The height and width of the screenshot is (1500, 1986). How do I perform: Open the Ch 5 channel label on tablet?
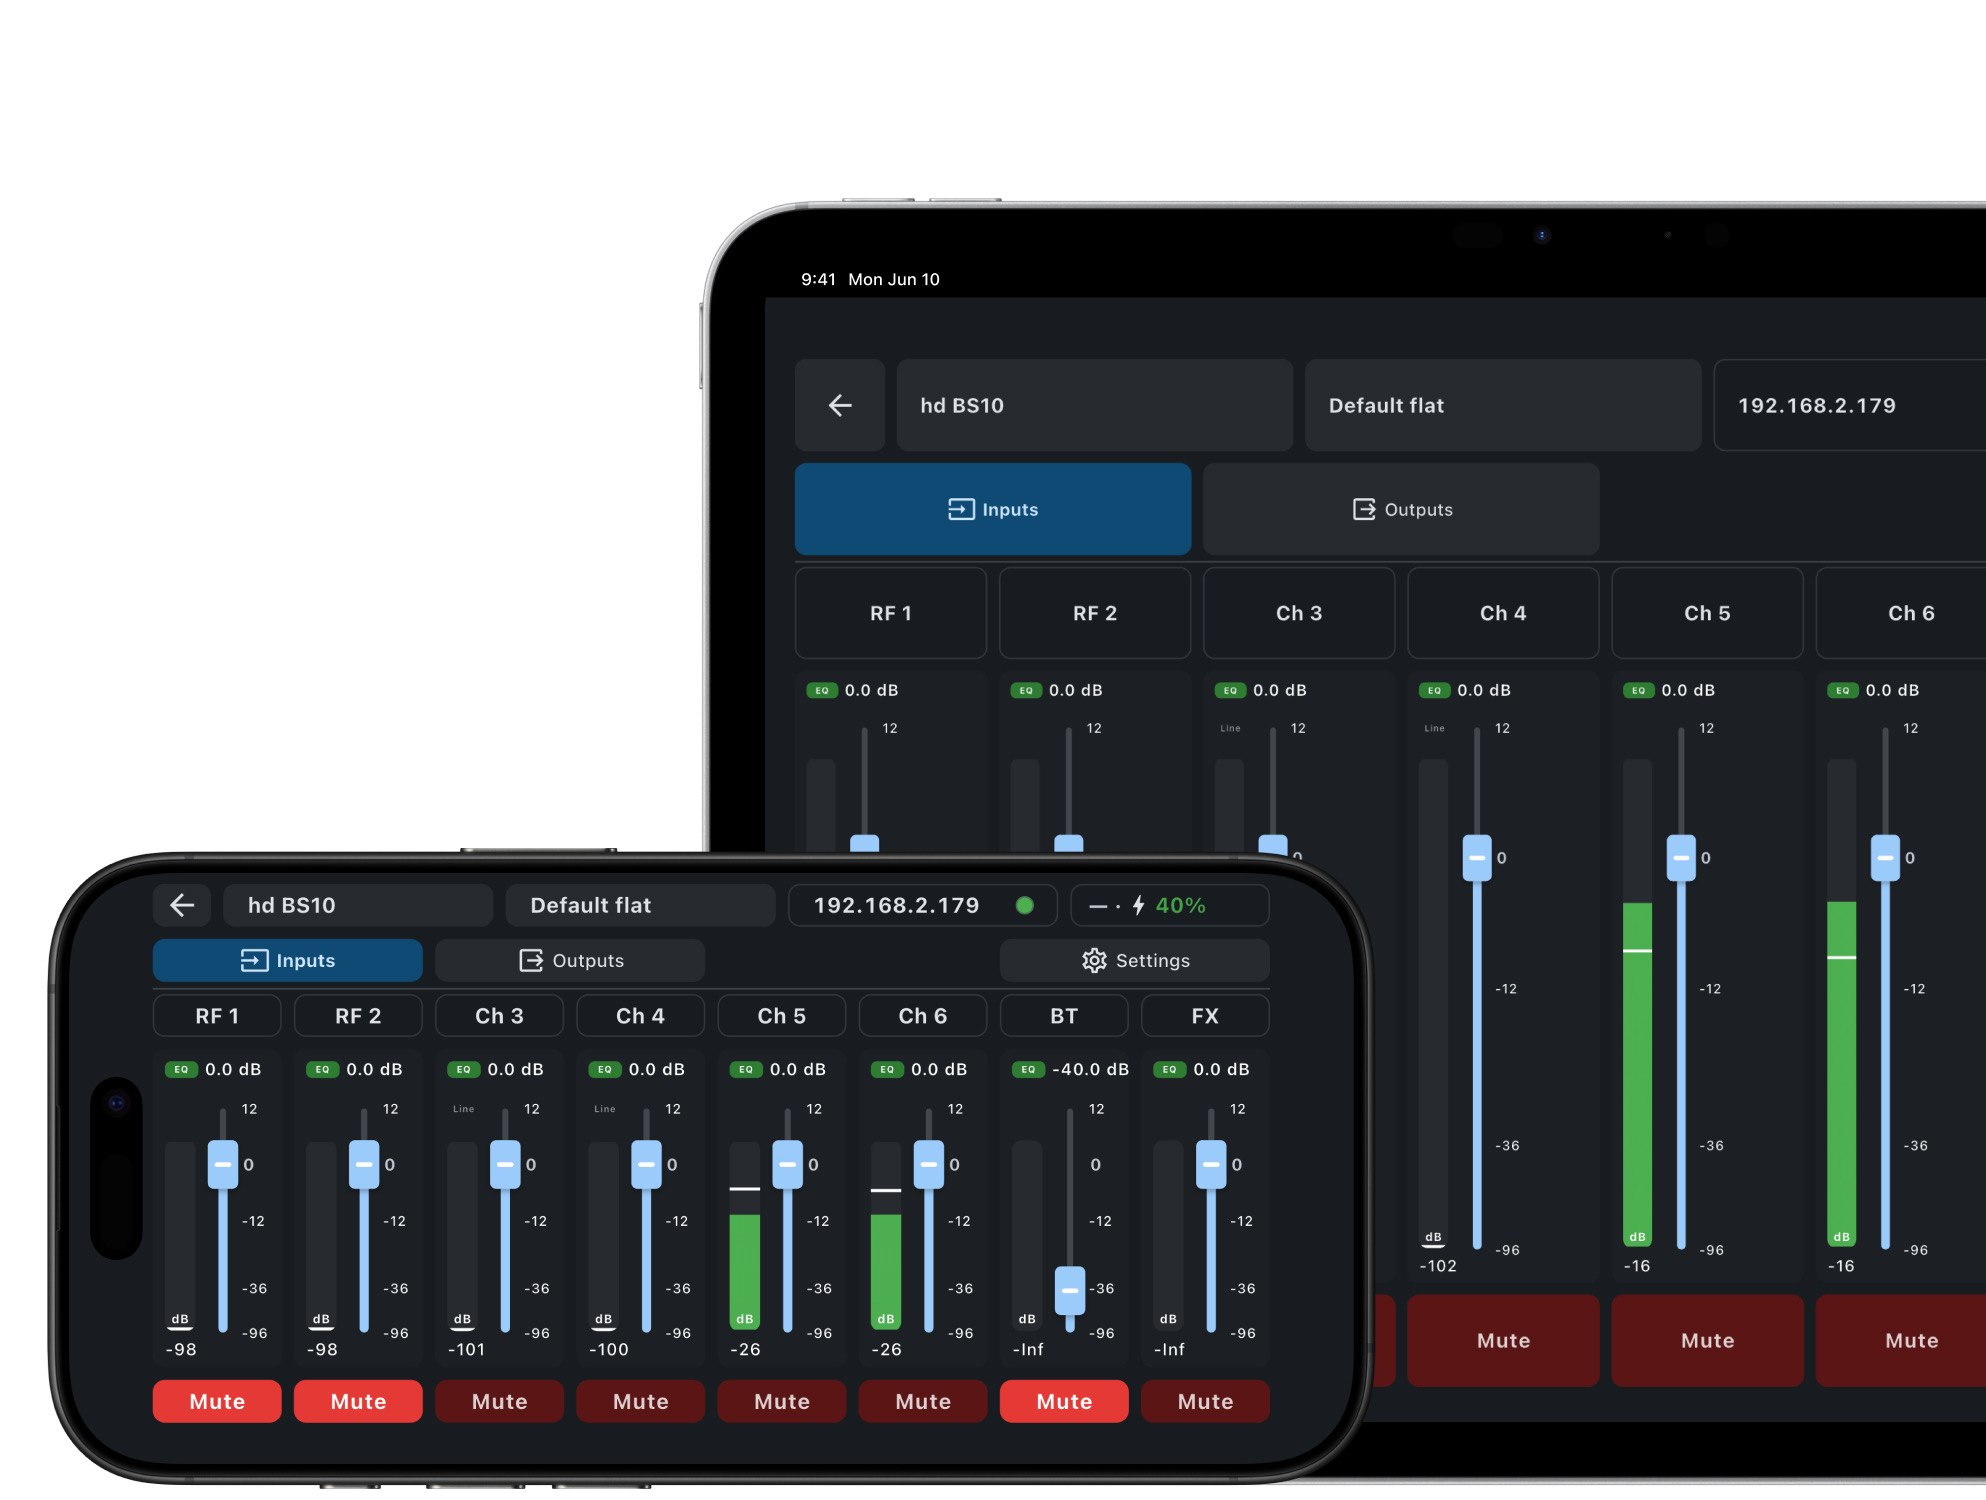(x=1707, y=613)
